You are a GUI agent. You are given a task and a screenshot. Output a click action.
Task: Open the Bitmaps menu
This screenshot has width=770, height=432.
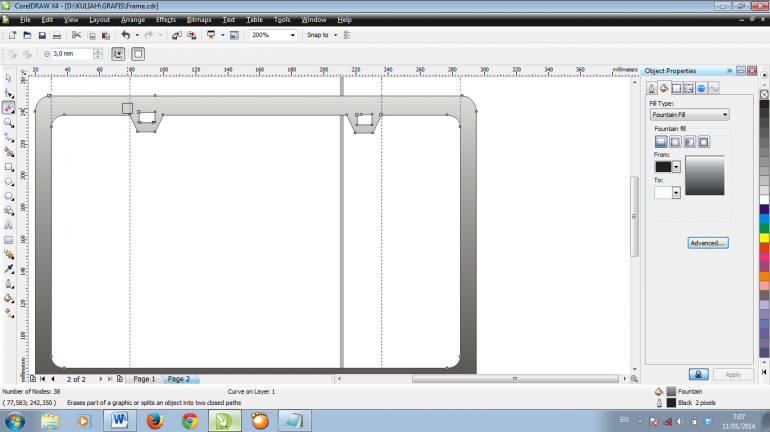199,20
